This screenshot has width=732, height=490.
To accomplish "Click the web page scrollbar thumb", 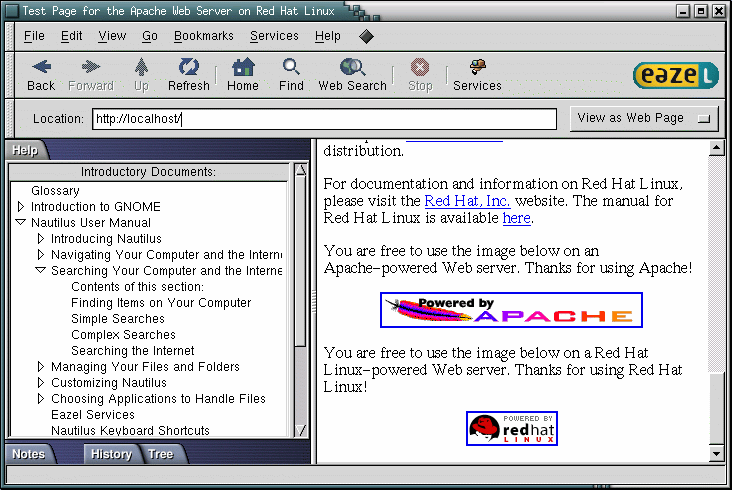I will coord(717,409).
